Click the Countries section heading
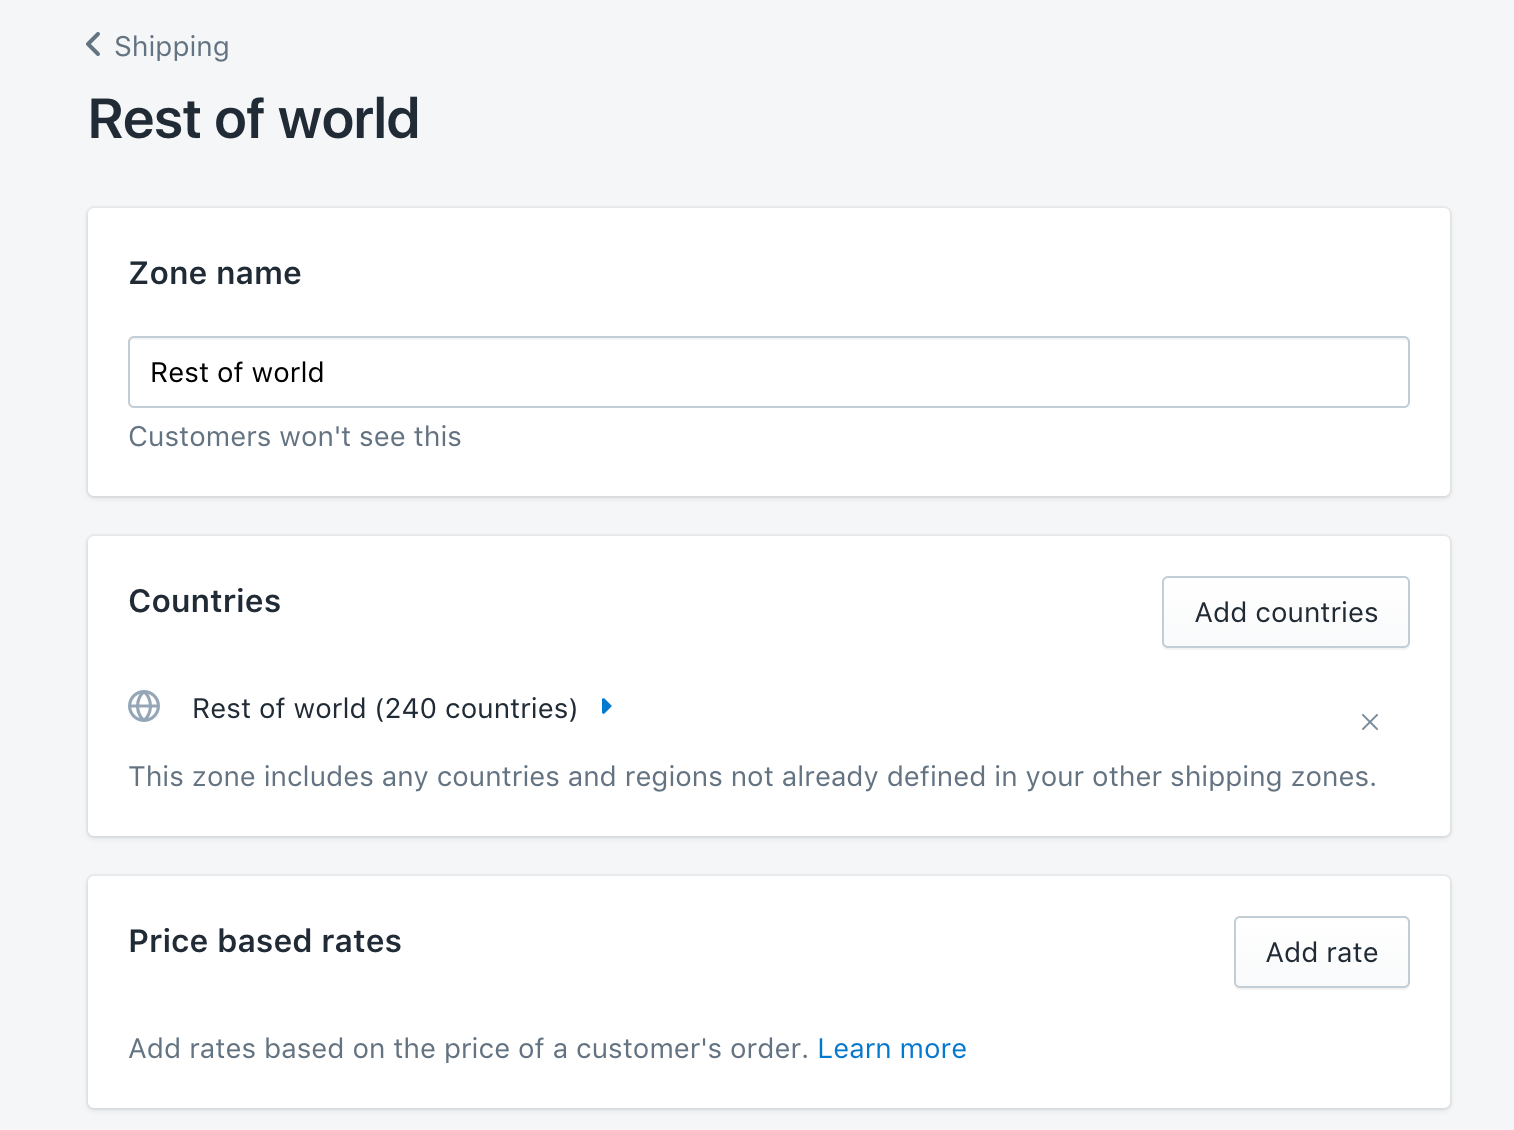Viewport: 1514px width, 1130px height. [x=205, y=601]
